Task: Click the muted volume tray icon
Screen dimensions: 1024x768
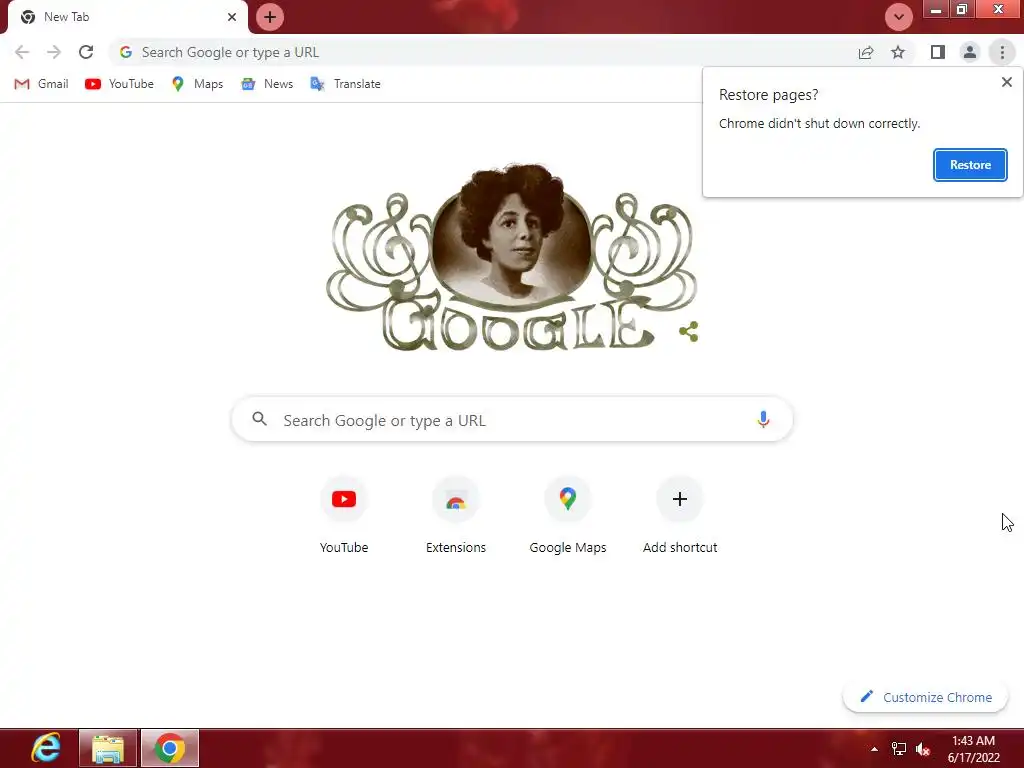Action: coord(923,749)
